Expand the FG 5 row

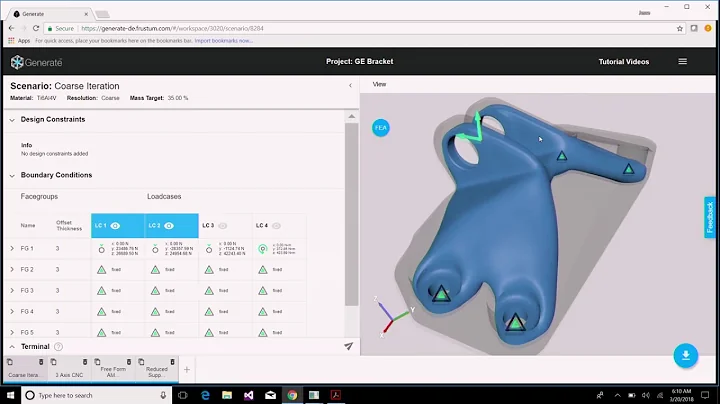[12, 332]
